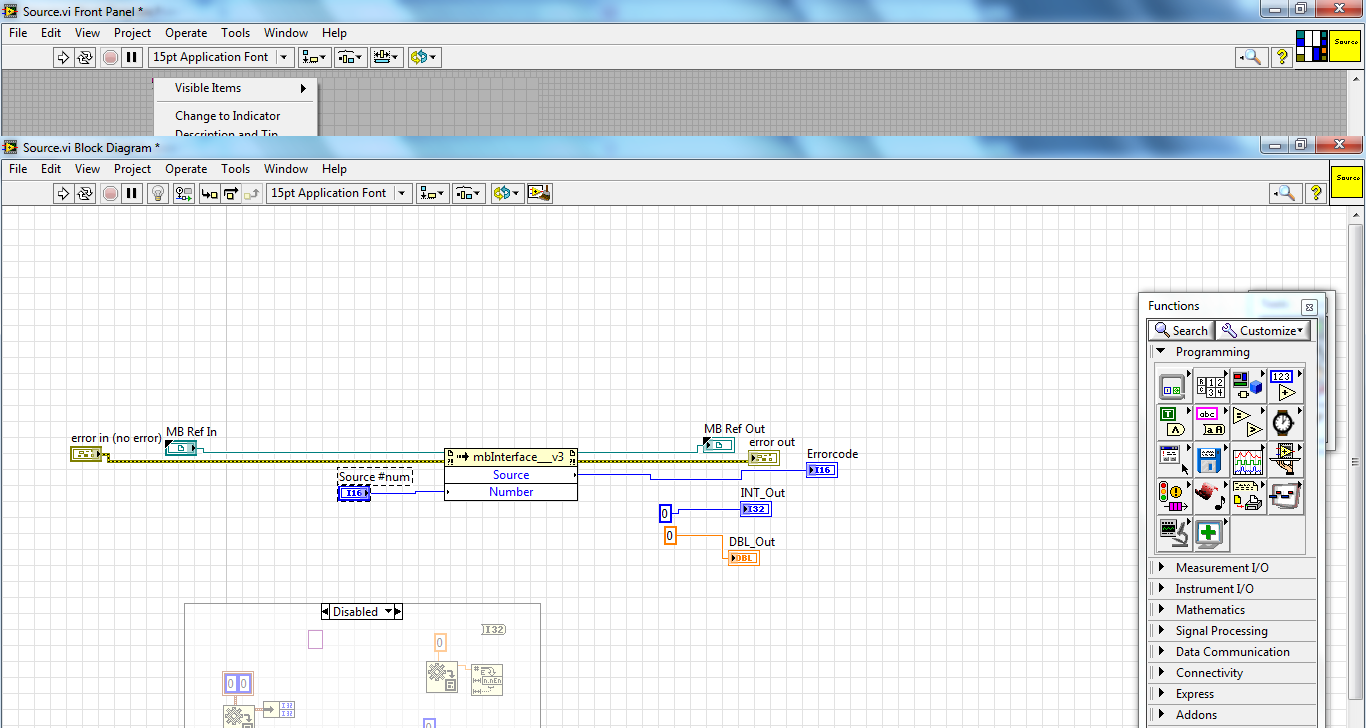Open the Structures palette icon

pyautogui.click(x=1172, y=384)
